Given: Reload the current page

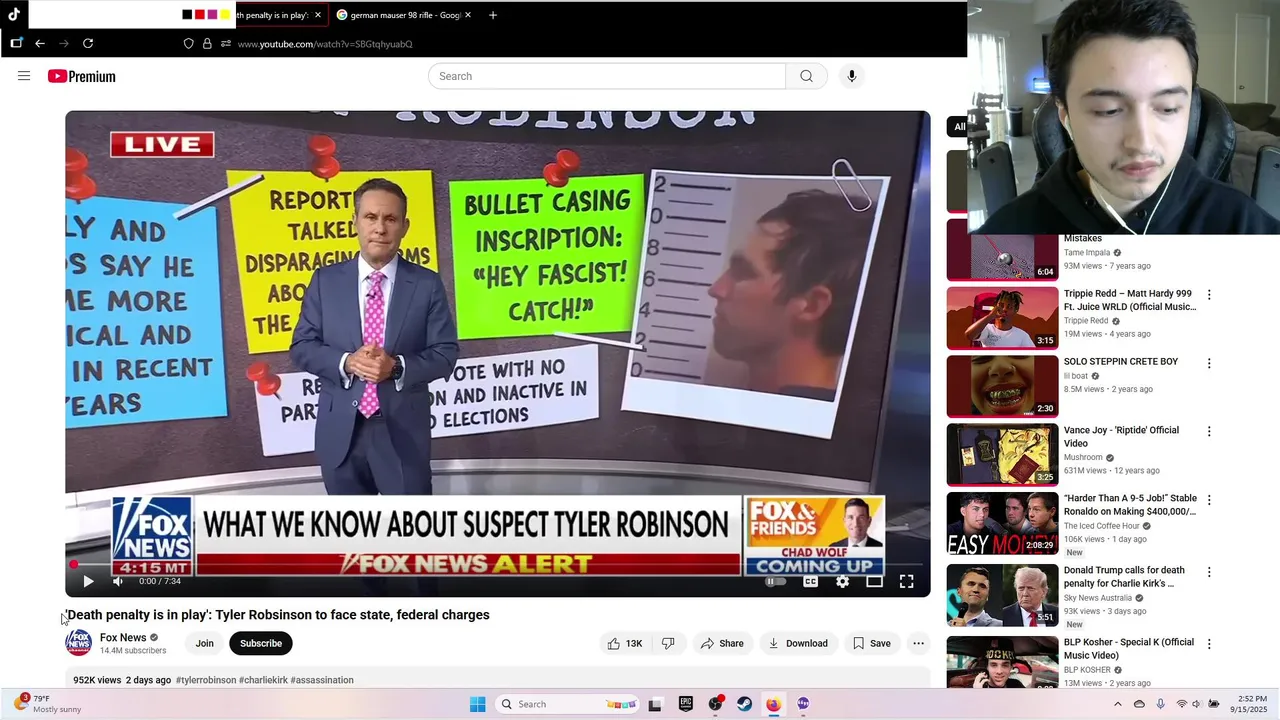Looking at the screenshot, I should coord(88,43).
